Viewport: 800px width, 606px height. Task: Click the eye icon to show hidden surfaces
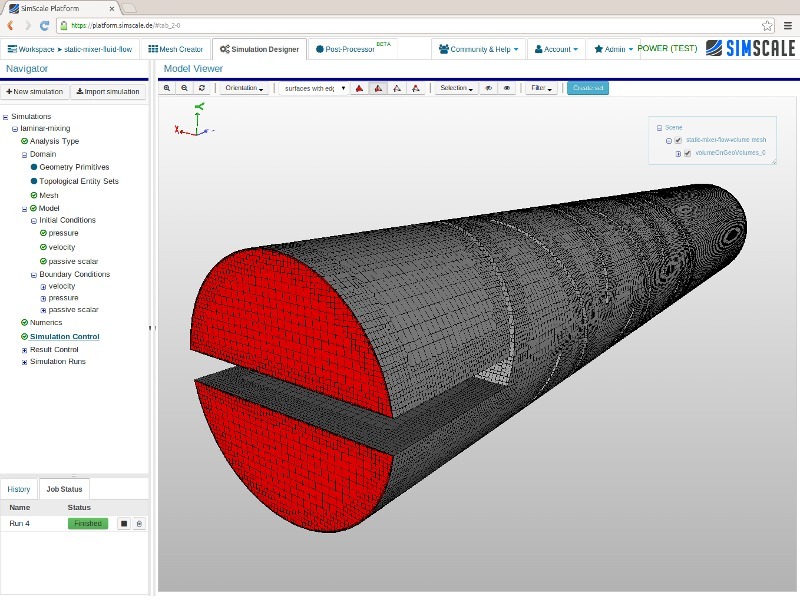[x=508, y=88]
